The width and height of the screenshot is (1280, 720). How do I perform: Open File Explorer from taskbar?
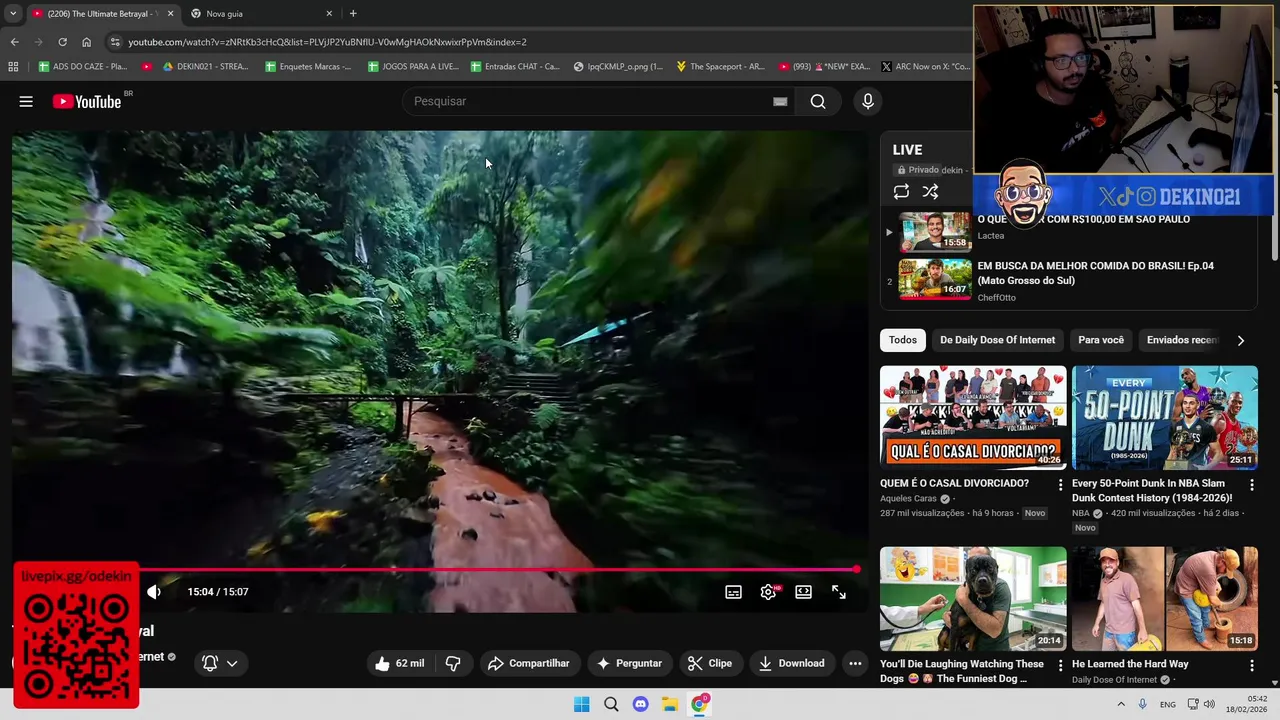tap(669, 704)
